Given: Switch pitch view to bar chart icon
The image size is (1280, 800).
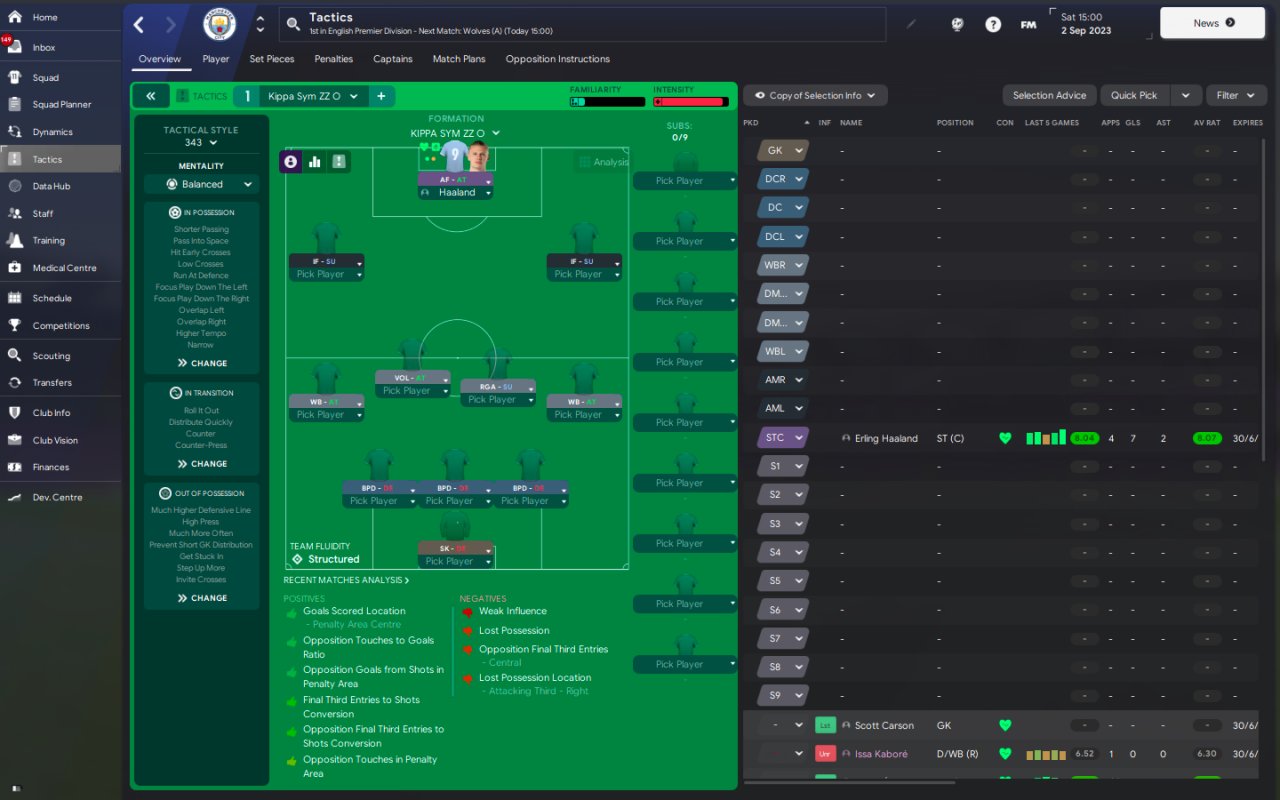Looking at the screenshot, I should coord(315,161).
